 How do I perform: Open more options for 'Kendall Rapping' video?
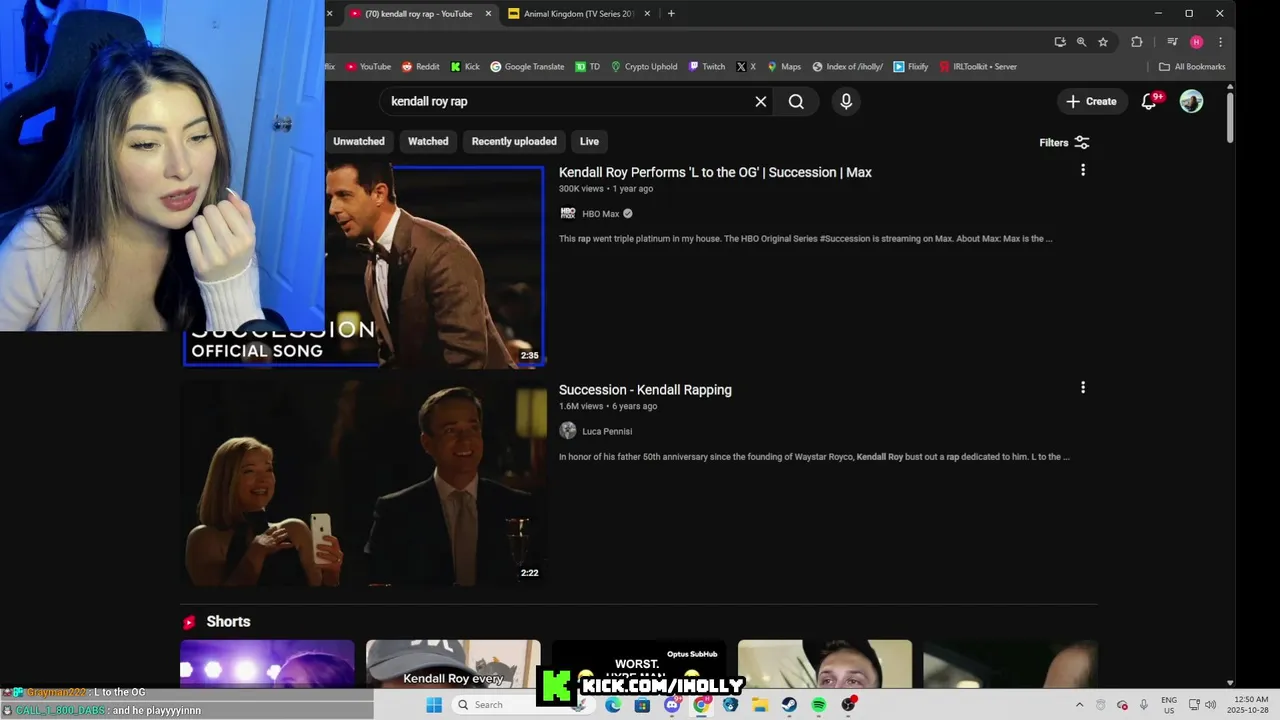(x=1082, y=387)
